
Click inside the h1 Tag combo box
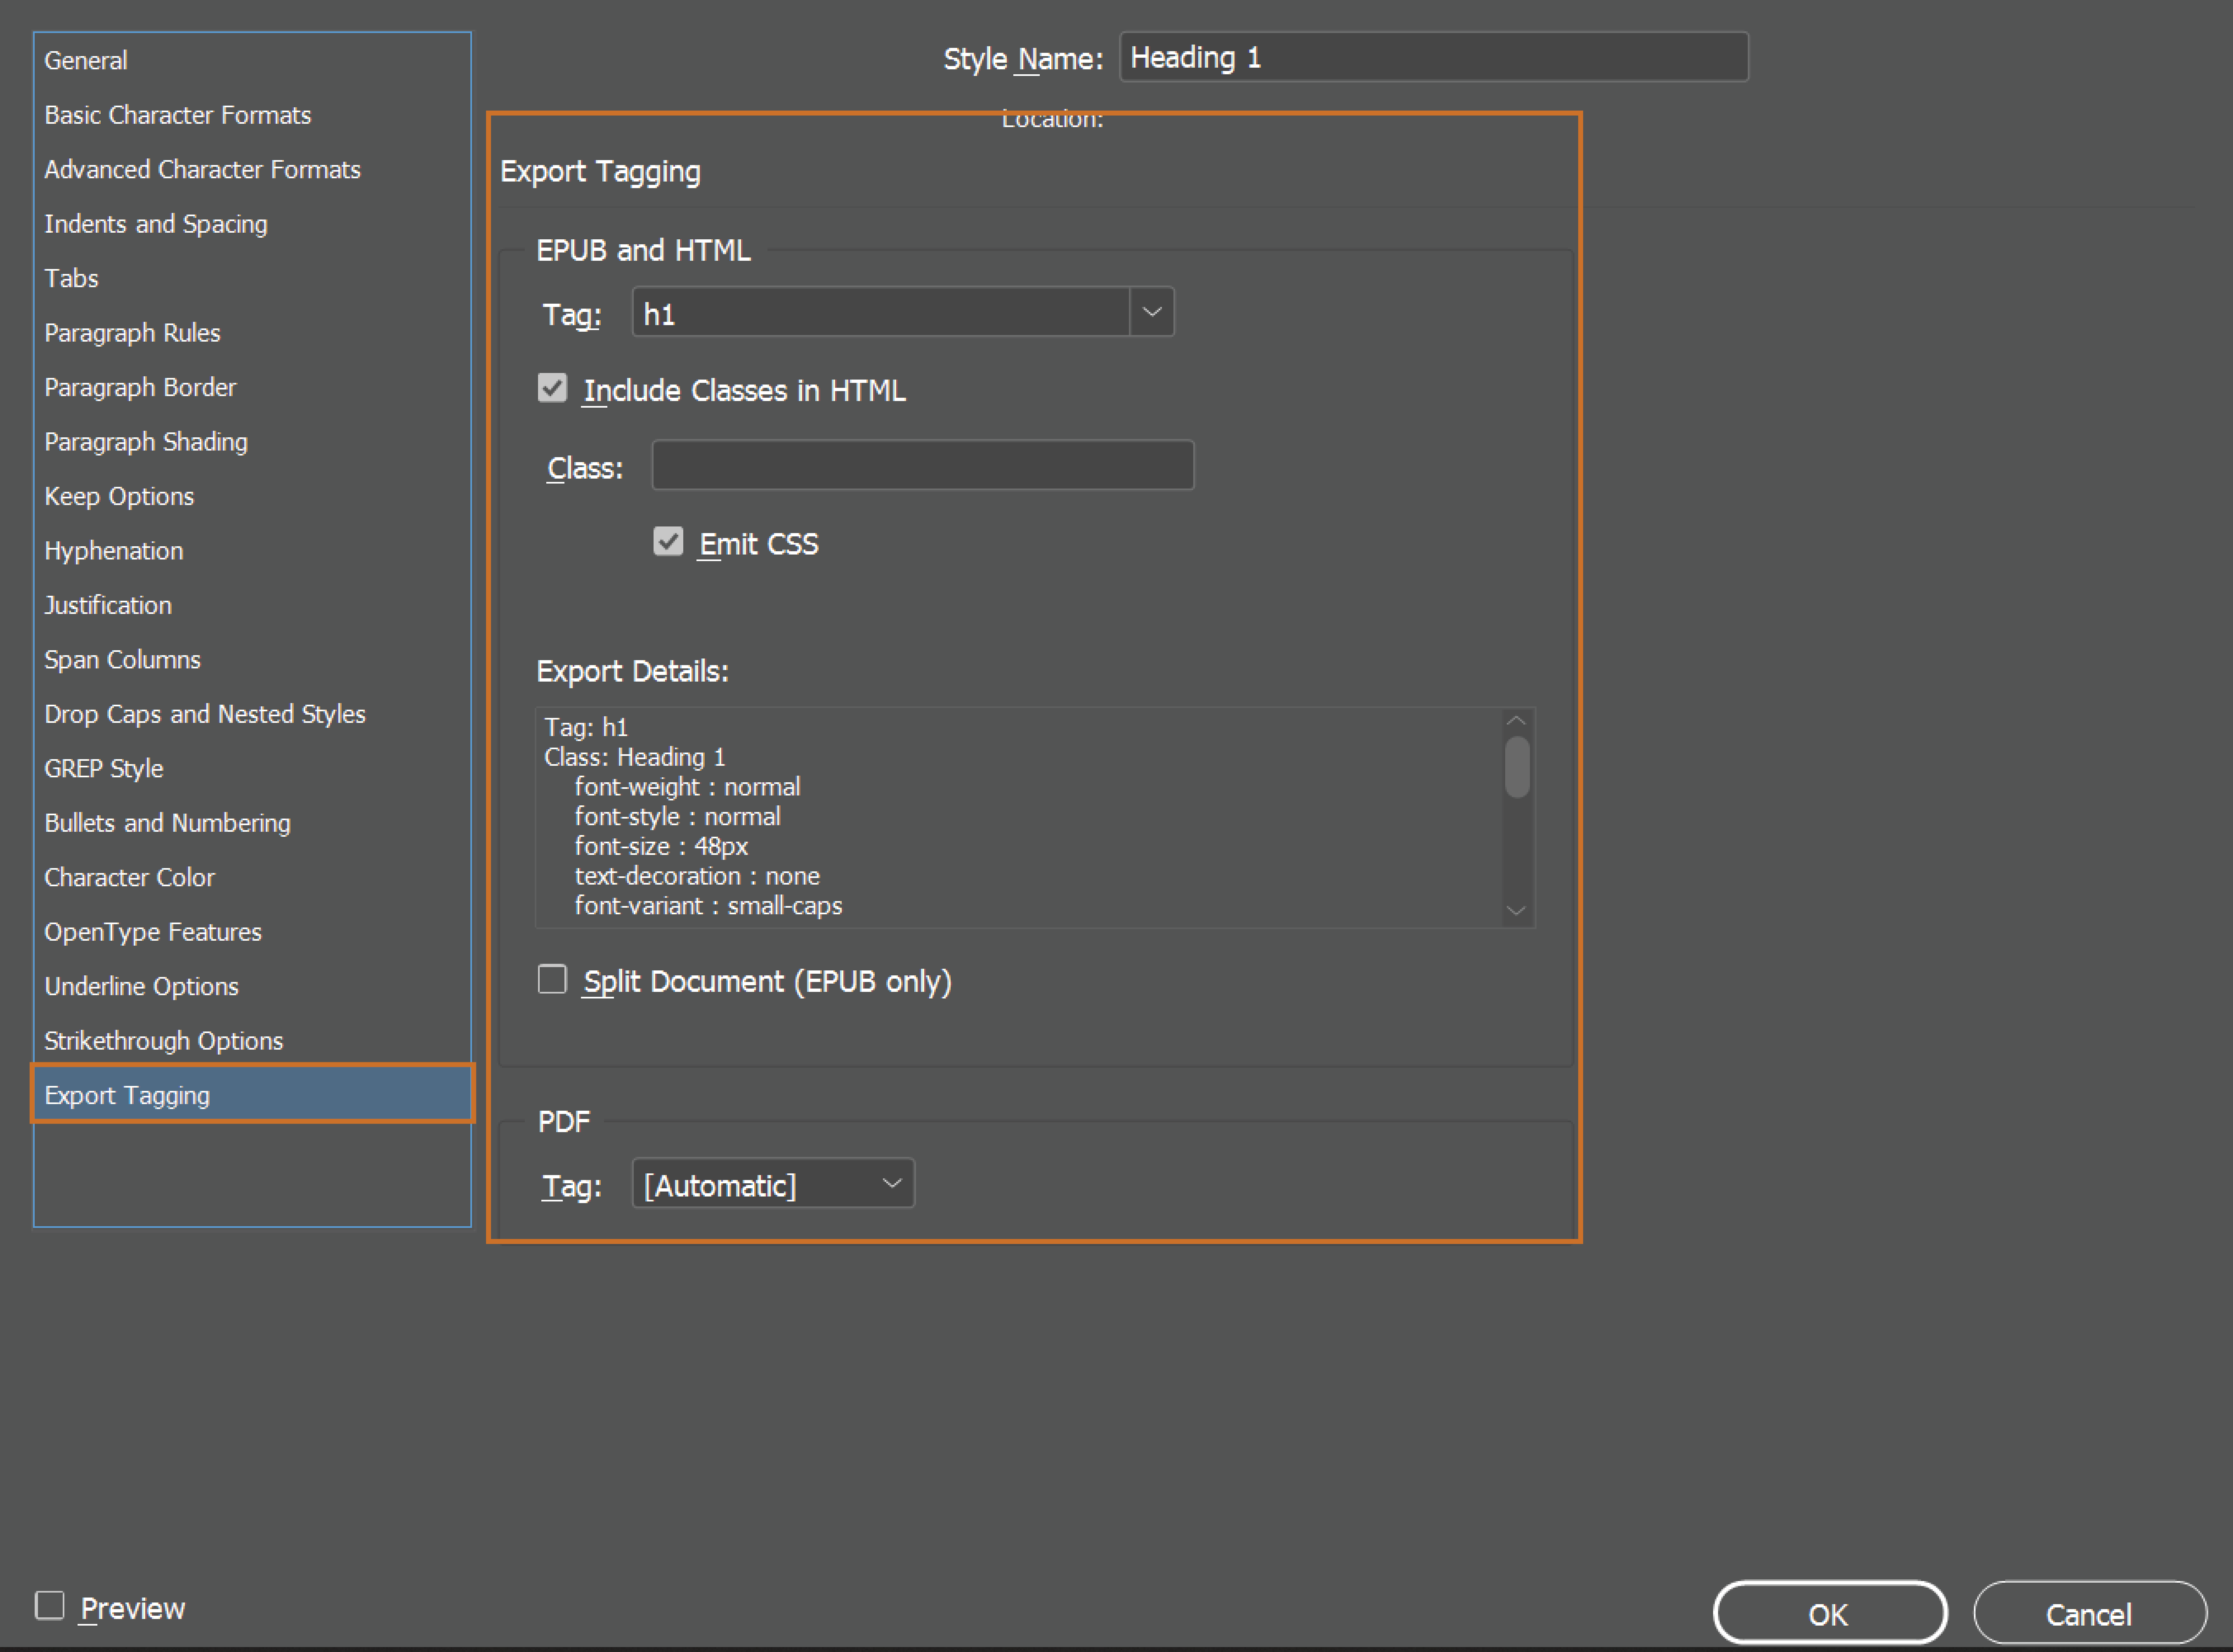coord(880,313)
